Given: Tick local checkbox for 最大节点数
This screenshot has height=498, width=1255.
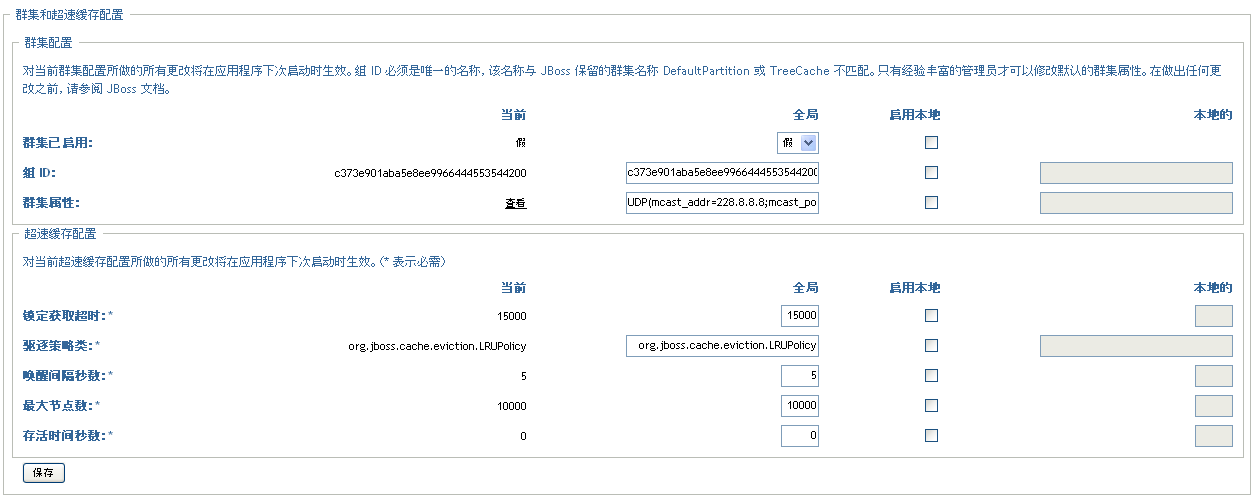Looking at the screenshot, I should click(x=931, y=406).
